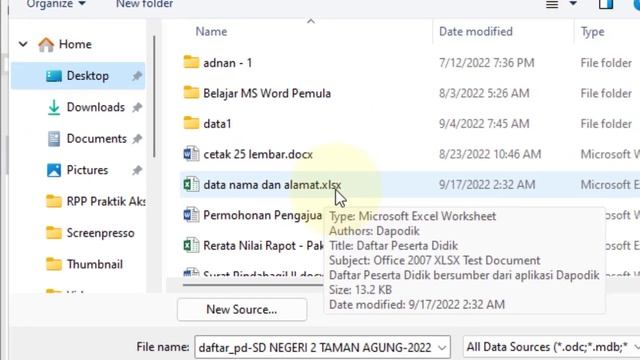This screenshot has height=360, width=640.
Task: Click File folder type of adnan - 1
Action: coord(606,63)
